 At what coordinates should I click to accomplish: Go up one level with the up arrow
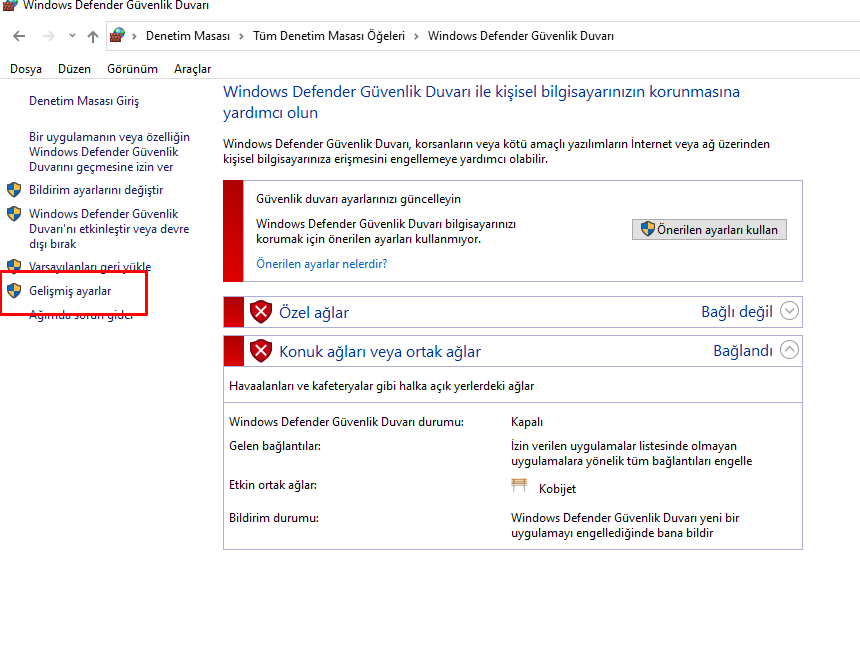93,36
